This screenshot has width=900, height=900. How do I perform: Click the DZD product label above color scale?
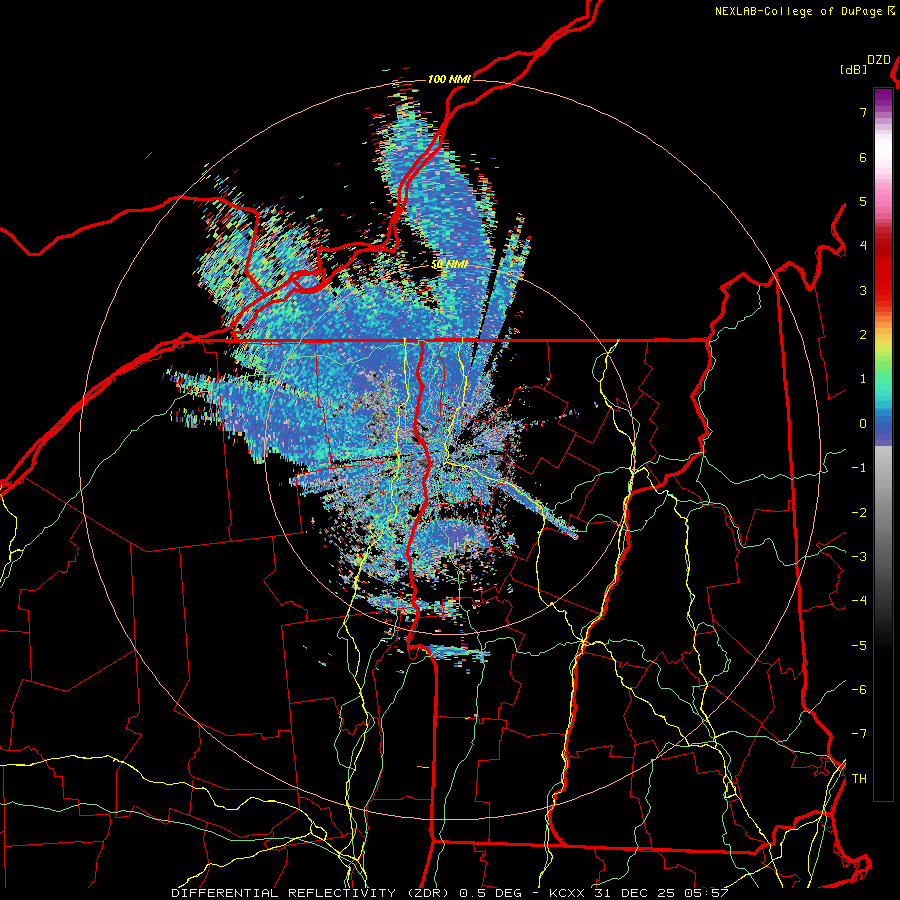[x=879, y=60]
